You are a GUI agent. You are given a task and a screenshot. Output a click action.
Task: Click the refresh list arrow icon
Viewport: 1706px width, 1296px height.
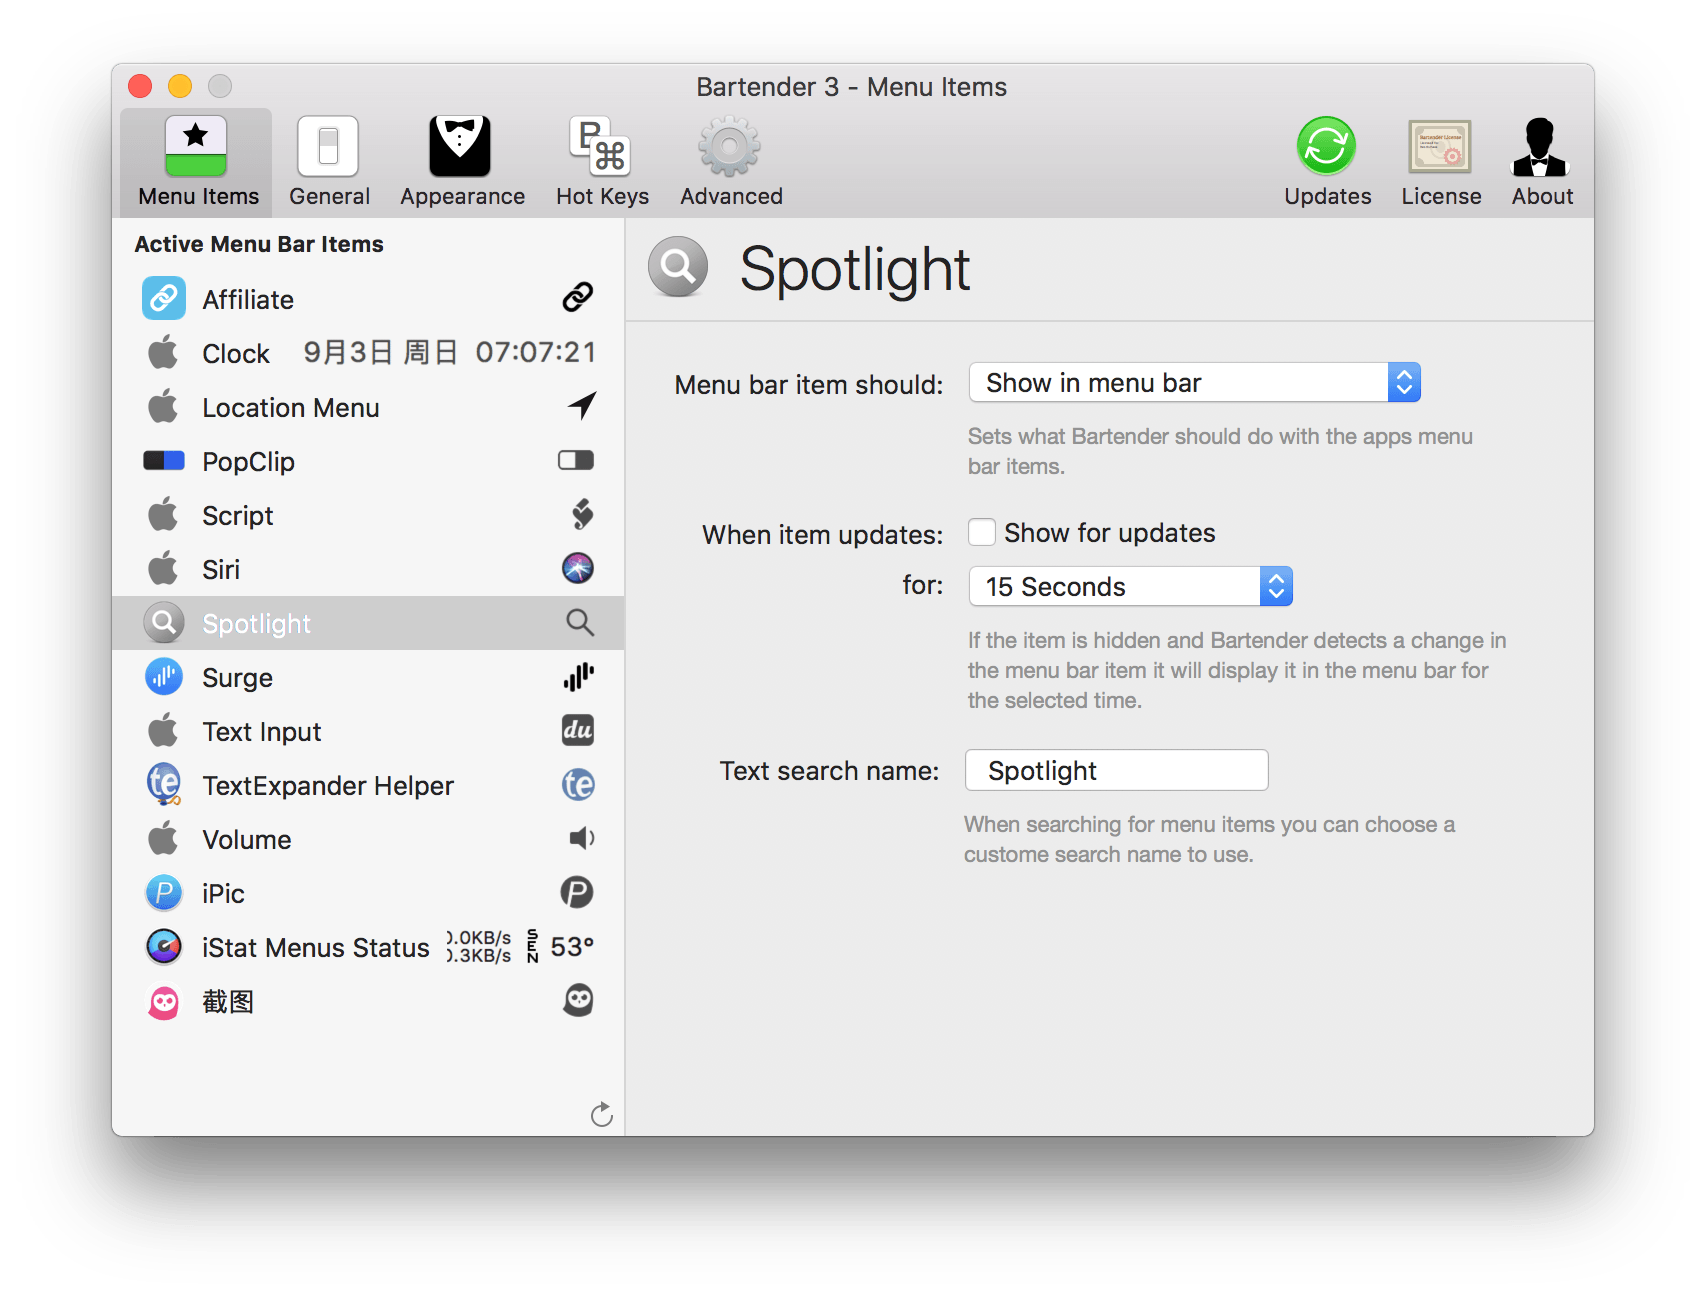click(x=601, y=1114)
